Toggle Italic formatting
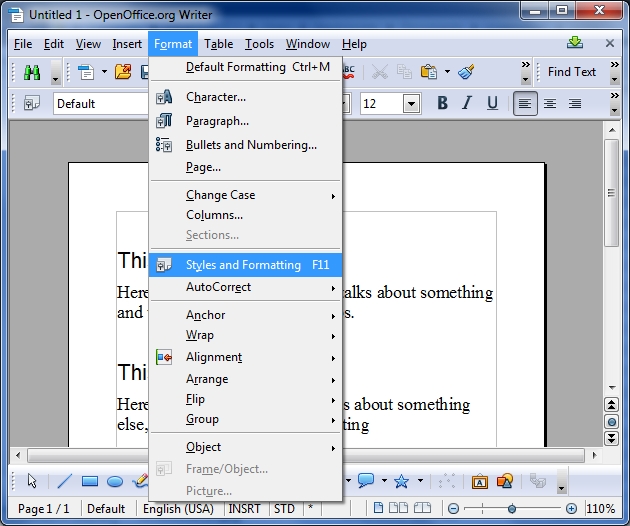This screenshot has width=630, height=526. pos(467,103)
